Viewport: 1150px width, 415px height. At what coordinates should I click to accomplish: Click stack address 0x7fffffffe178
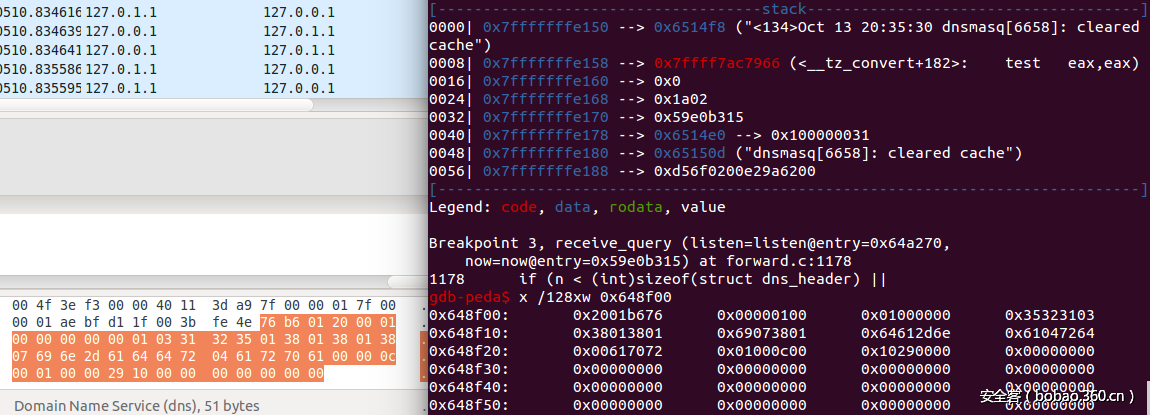pos(546,135)
